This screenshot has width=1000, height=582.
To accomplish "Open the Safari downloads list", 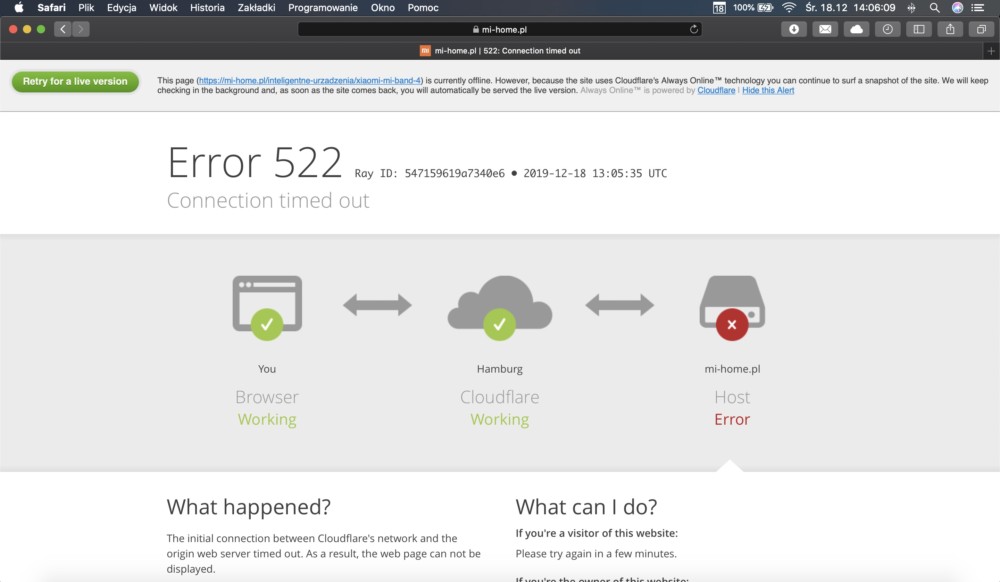I will coord(794,29).
